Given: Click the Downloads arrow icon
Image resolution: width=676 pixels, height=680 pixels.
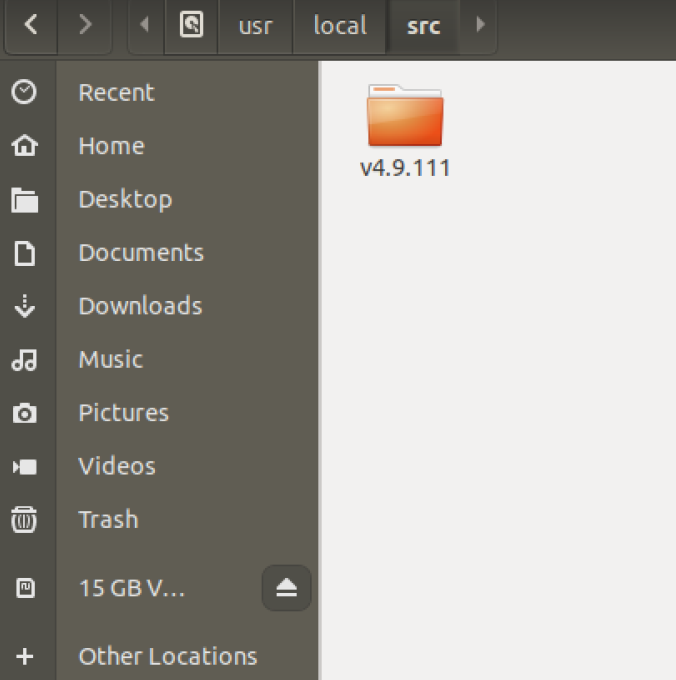Looking at the screenshot, I should (25, 306).
